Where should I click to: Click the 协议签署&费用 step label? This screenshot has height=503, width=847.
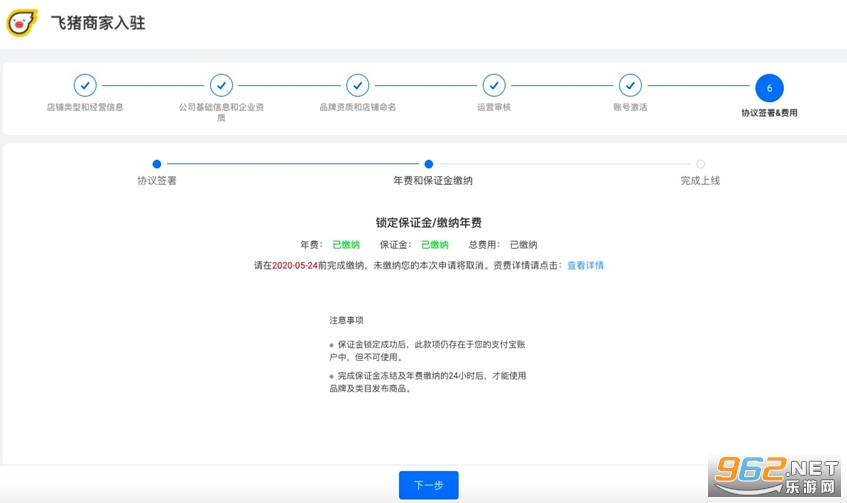pyautogui.click(x=769, y=113)
